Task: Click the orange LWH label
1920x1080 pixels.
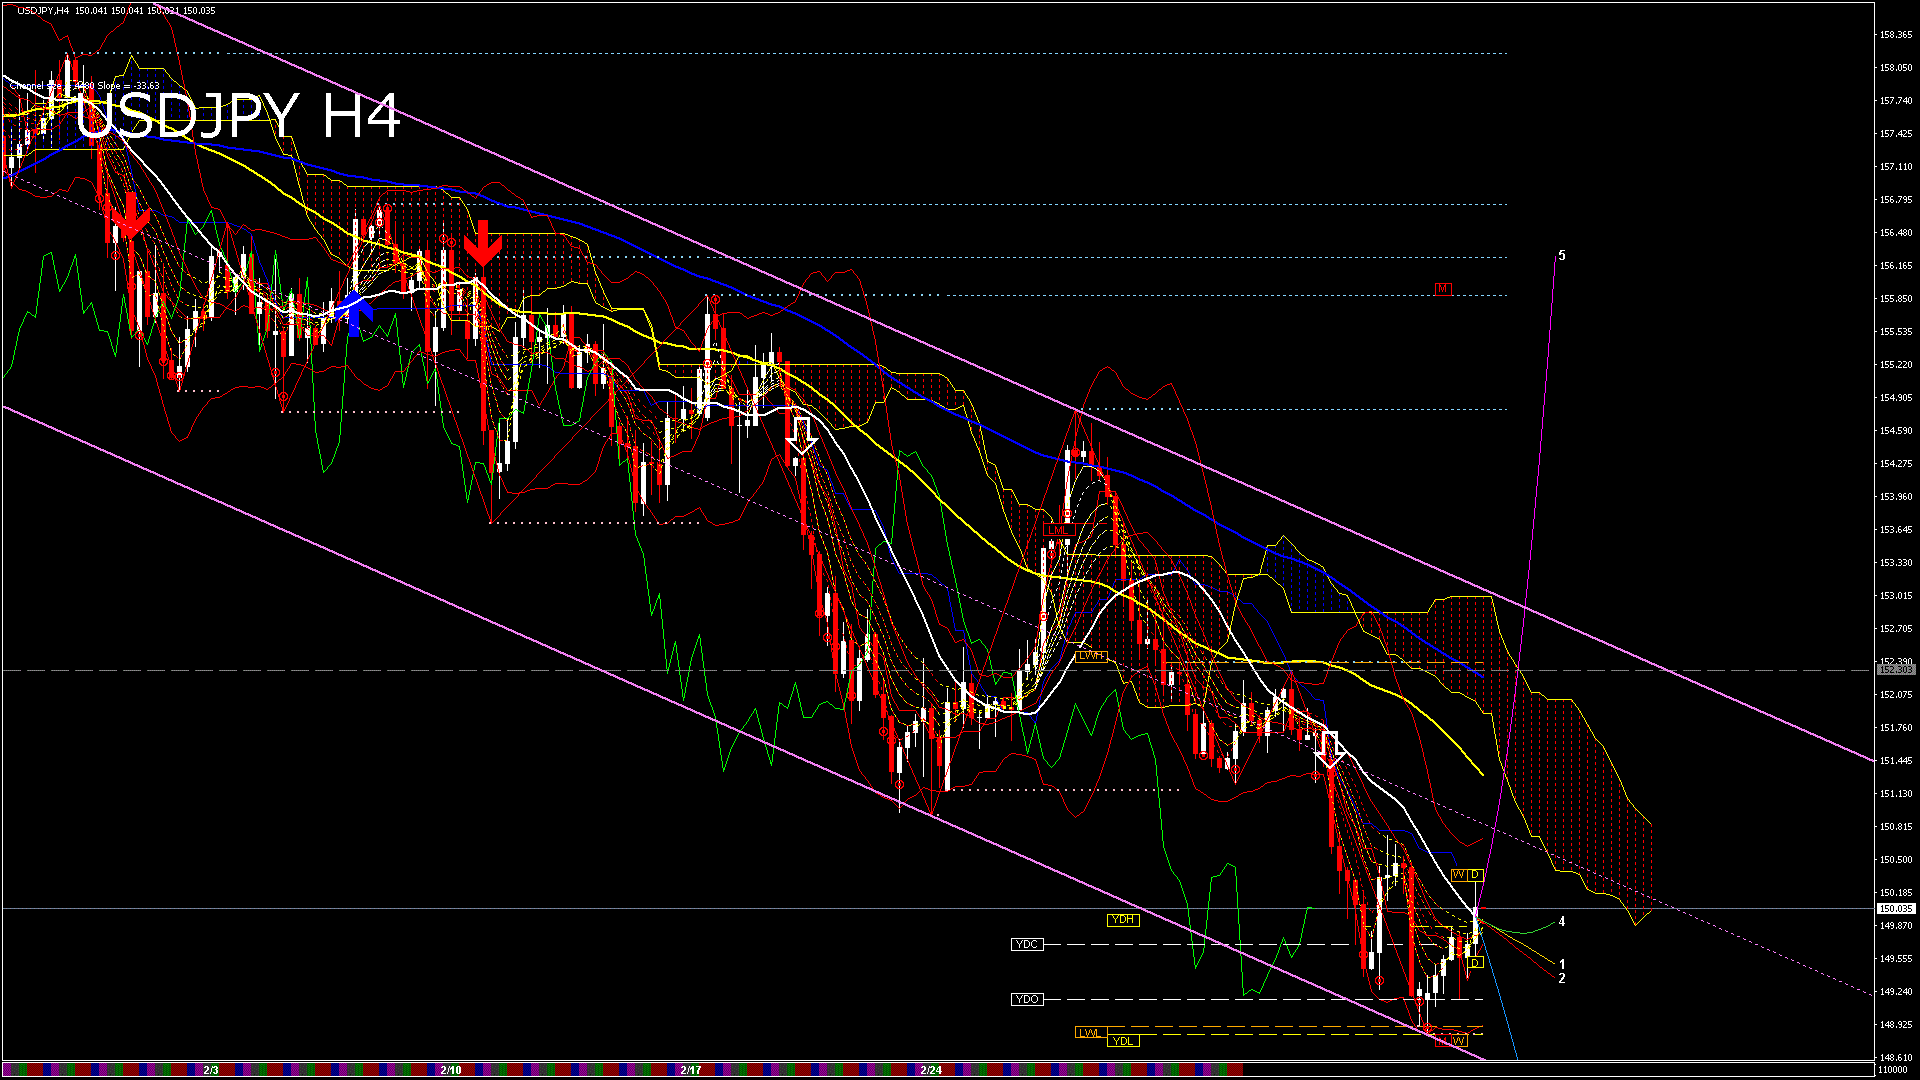Action: click(x=1091, y=656)
